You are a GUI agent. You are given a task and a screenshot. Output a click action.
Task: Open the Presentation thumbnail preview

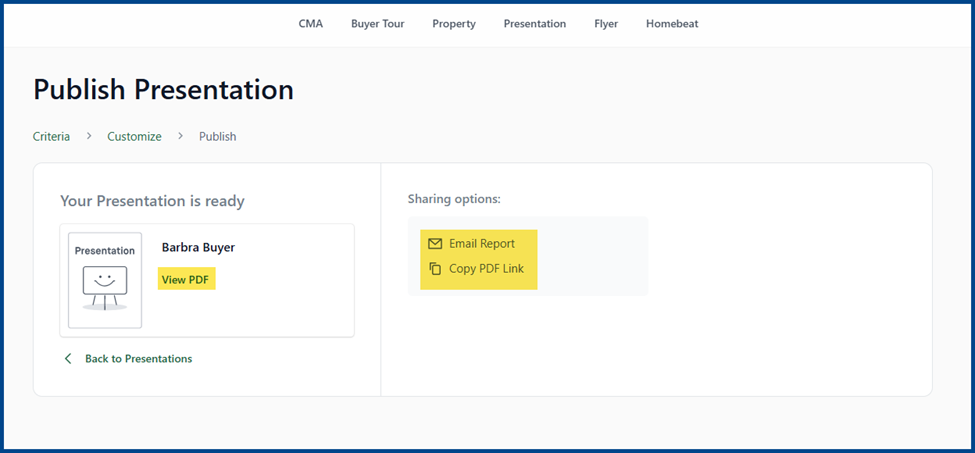pyautogui.click(x=104, y=280)
